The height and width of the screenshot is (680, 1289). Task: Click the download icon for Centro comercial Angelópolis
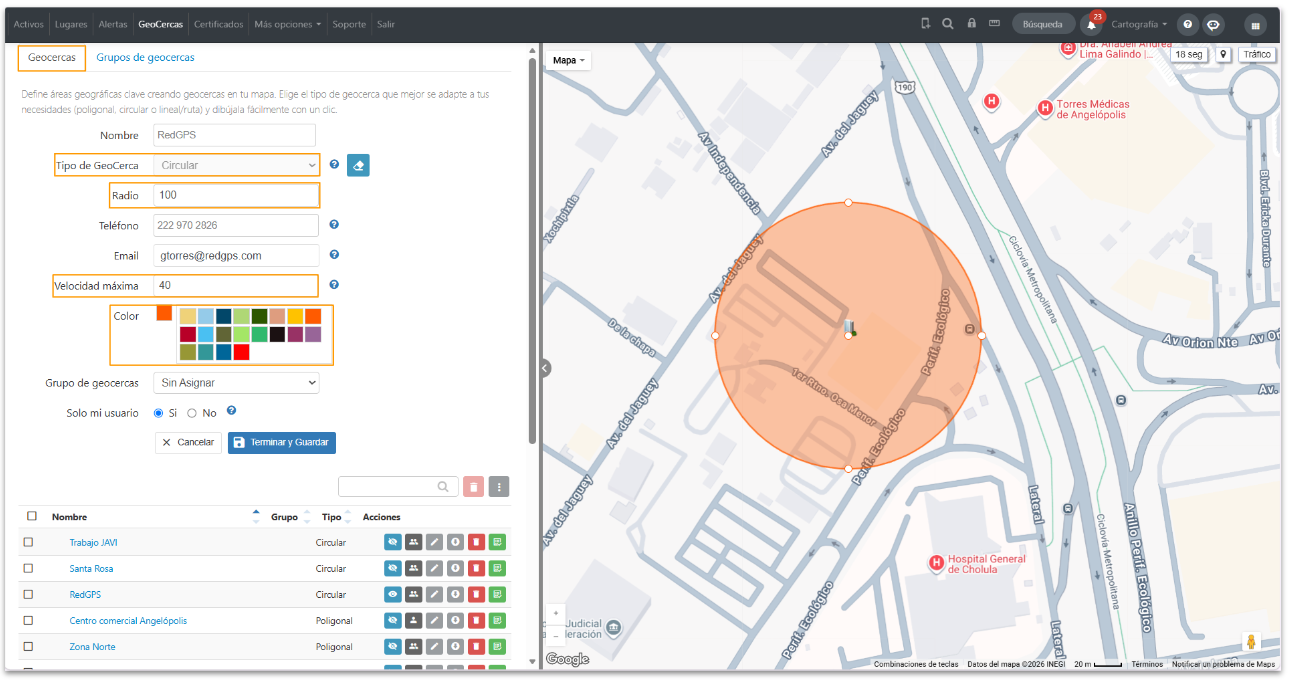pyautogui.click(x=455, y=620)
